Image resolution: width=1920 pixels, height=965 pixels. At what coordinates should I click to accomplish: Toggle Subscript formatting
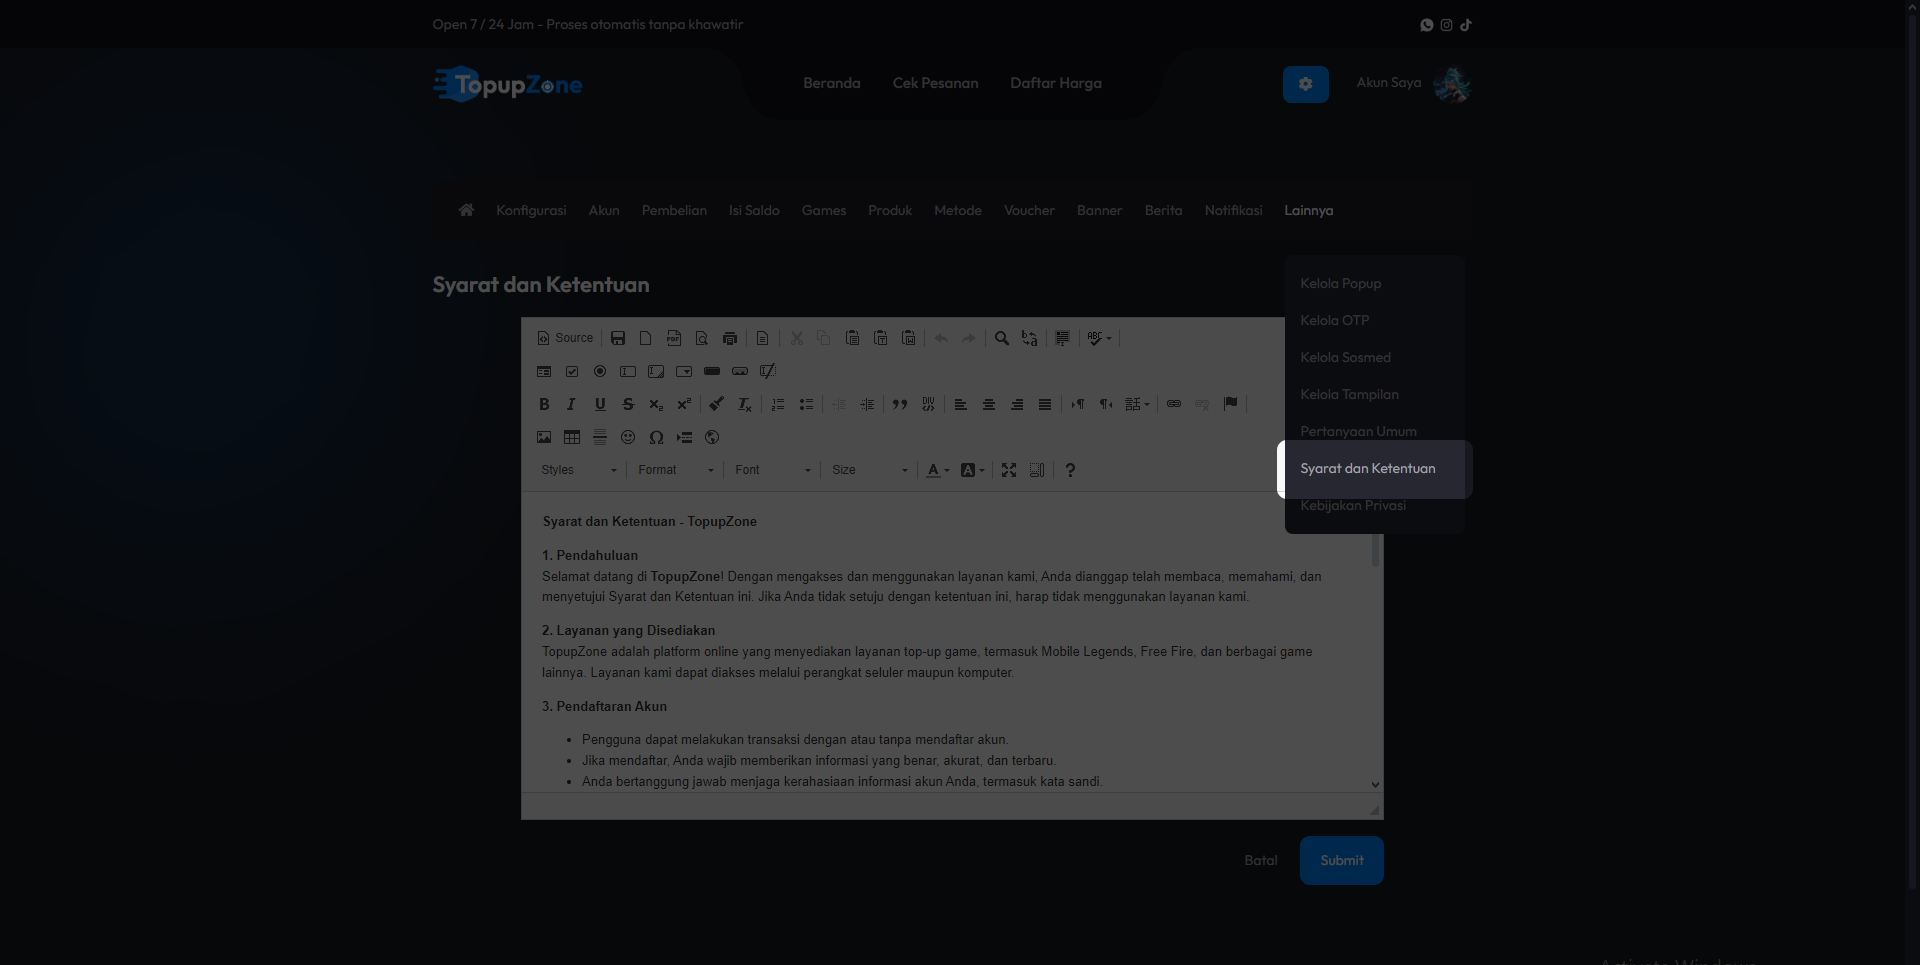click(x=656, y=404)
